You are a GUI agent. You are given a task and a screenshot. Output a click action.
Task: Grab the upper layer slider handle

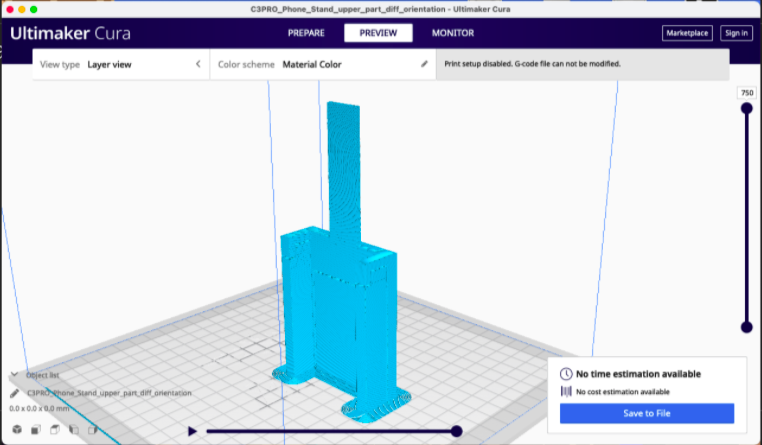[x=747, y=108]
